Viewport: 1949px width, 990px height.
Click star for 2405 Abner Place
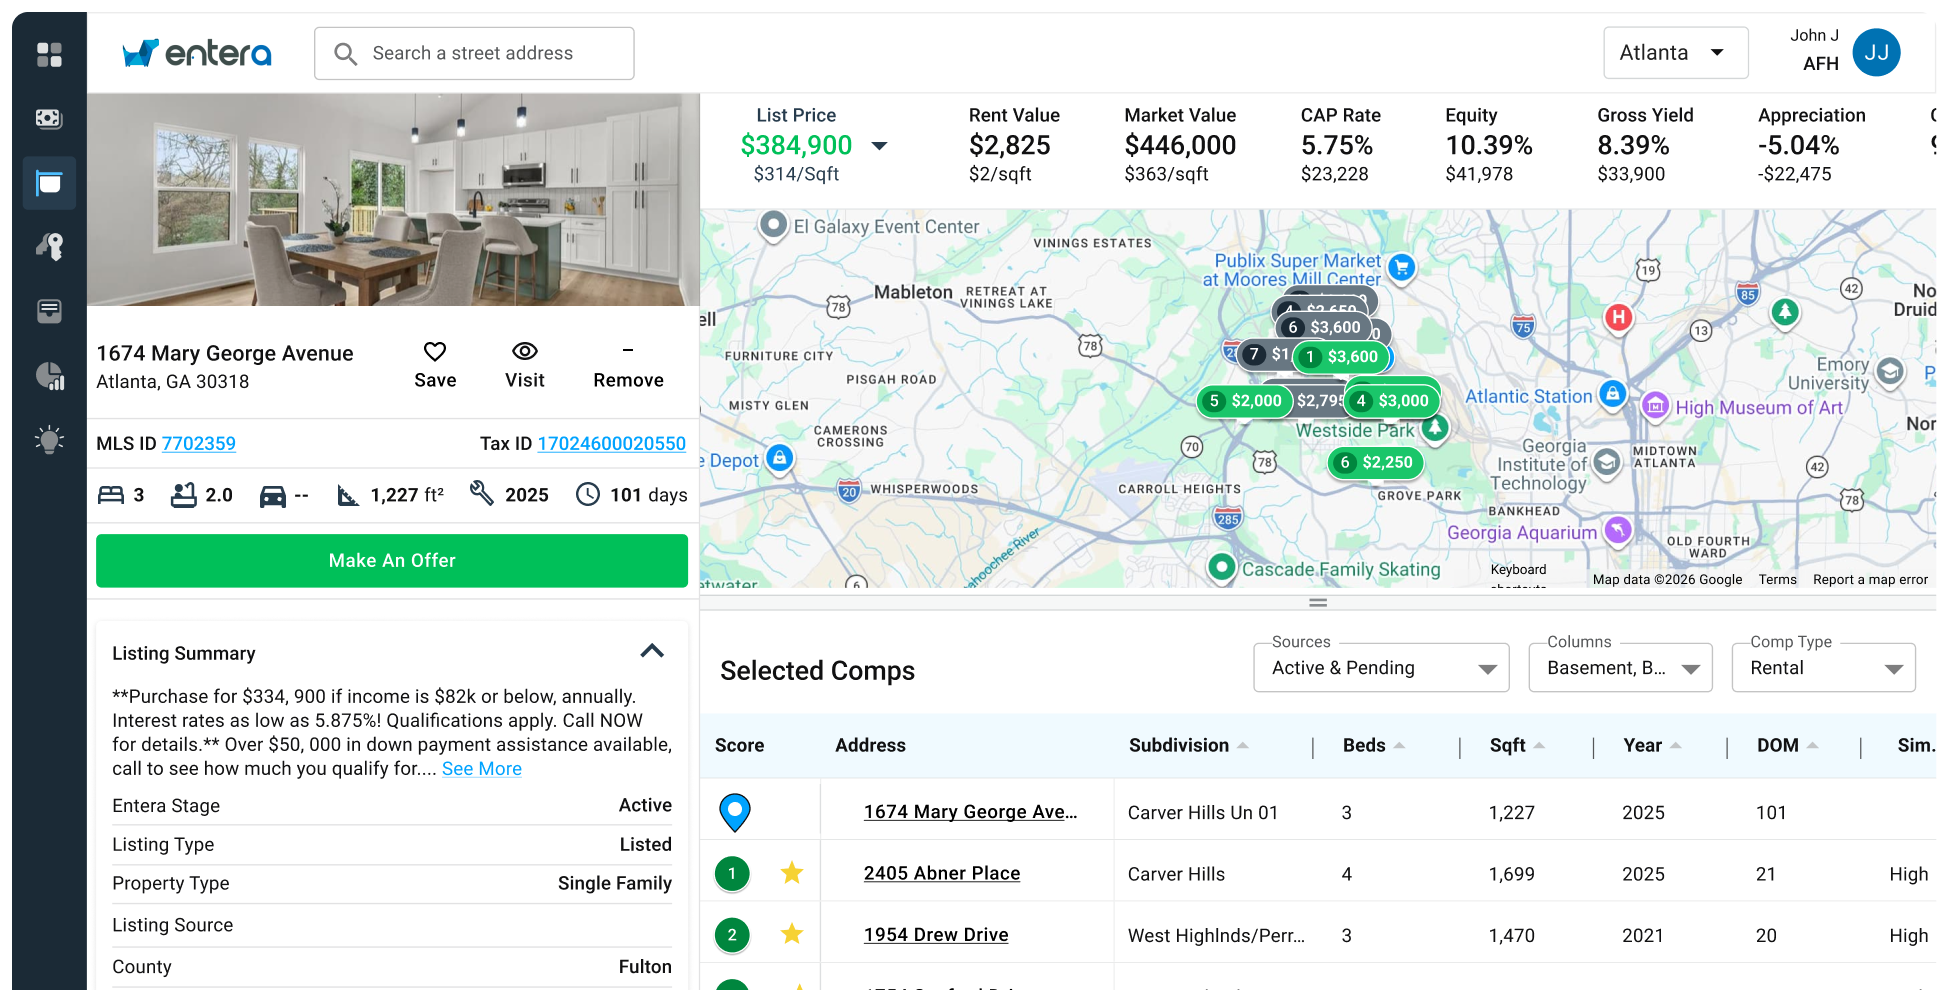[x=792, y=873]
